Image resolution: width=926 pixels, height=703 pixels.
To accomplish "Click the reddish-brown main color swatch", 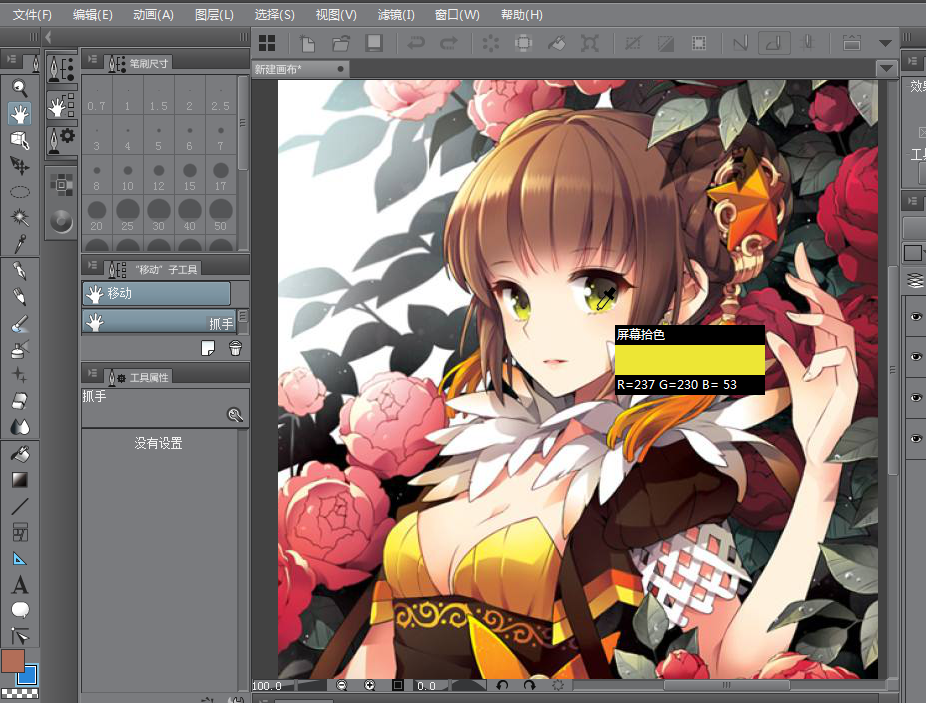I will pyautogui.click(x=13, y=660).
